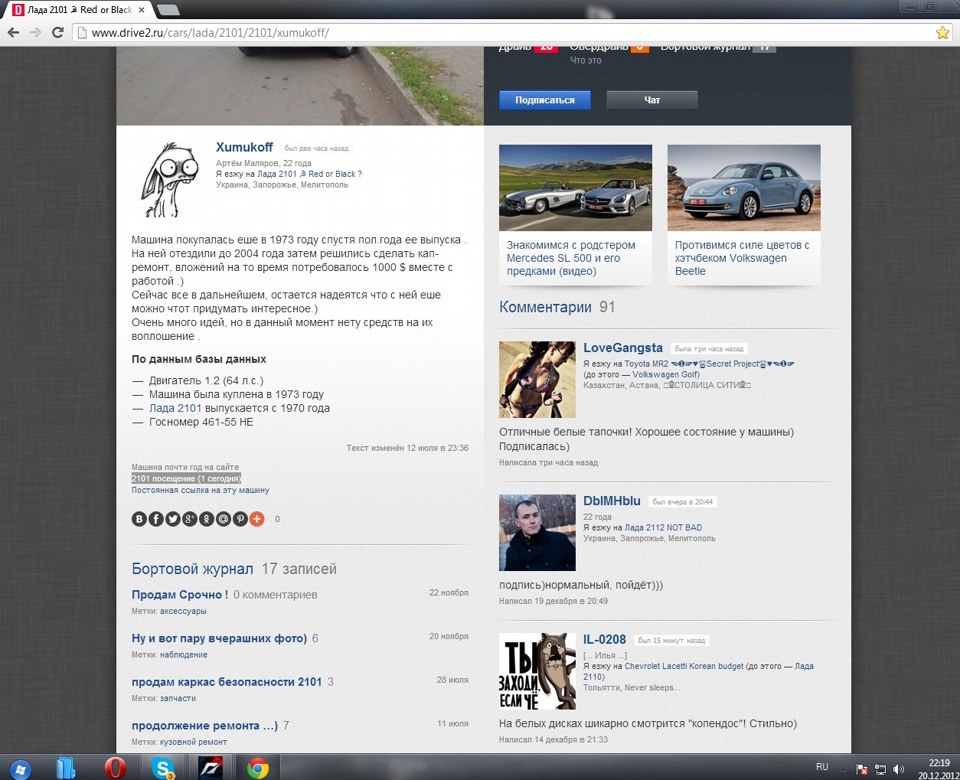Viewport: 960px width, 780px height.
Task: Reload the page with refresh icon
Action: pos(58,32)
